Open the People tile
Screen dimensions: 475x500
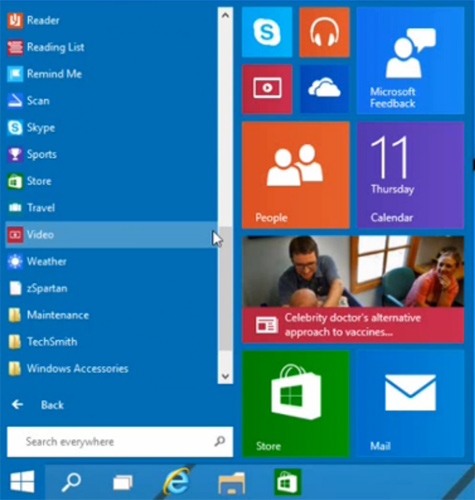[296, 175]
